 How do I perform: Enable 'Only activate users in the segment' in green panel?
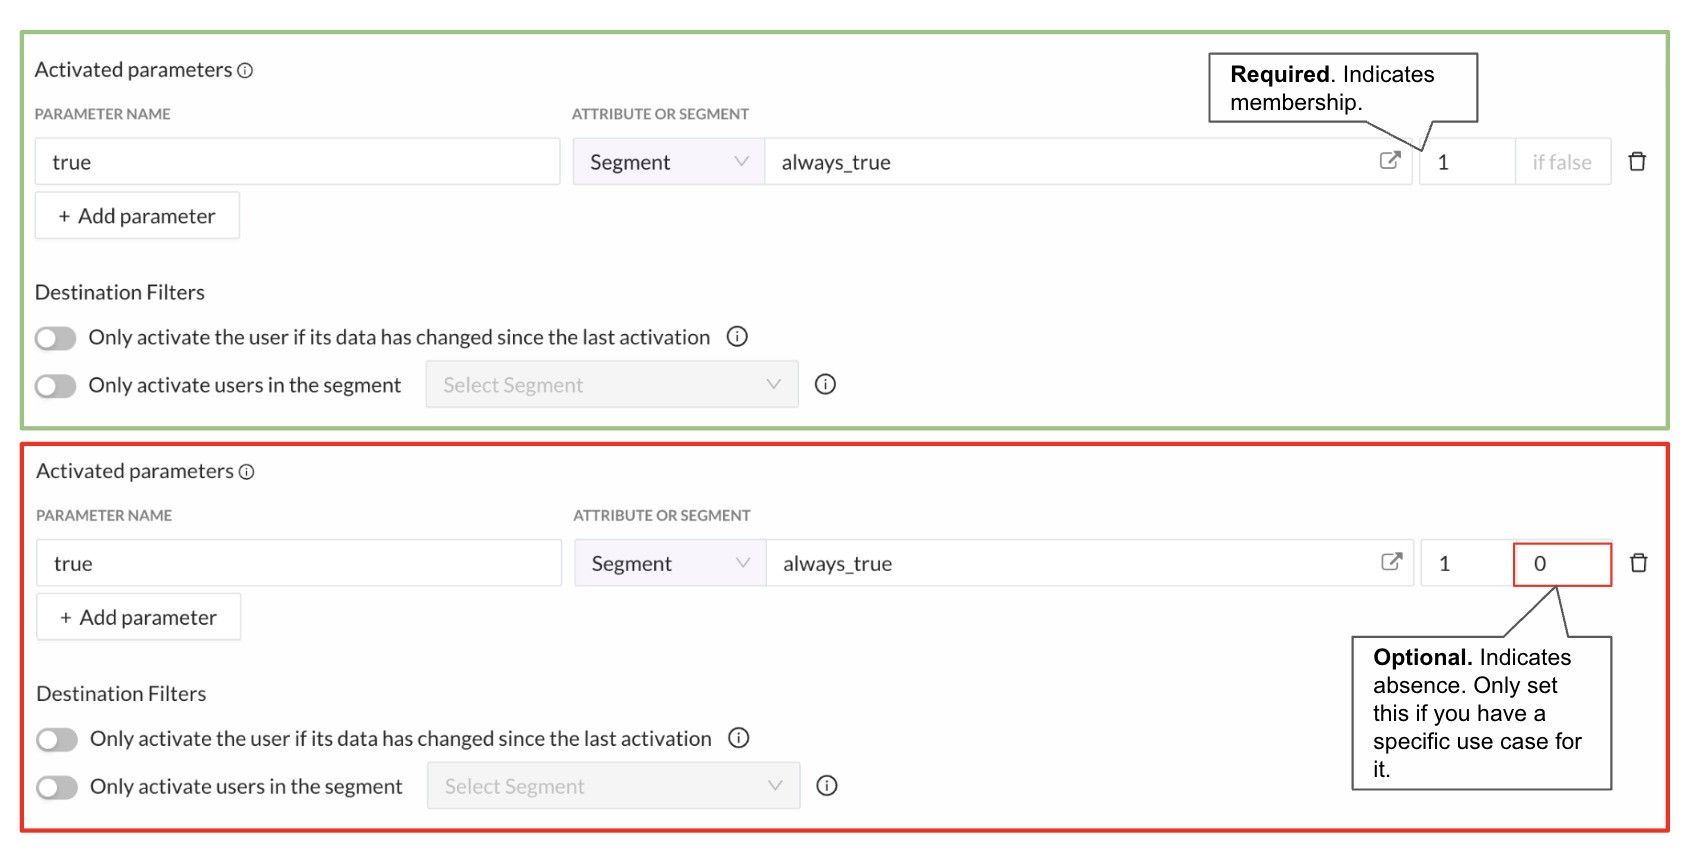pos(56,386)
